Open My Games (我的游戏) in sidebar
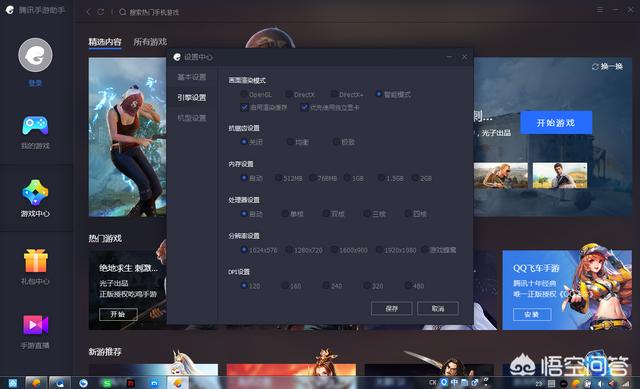 click(x=35, y=132)
